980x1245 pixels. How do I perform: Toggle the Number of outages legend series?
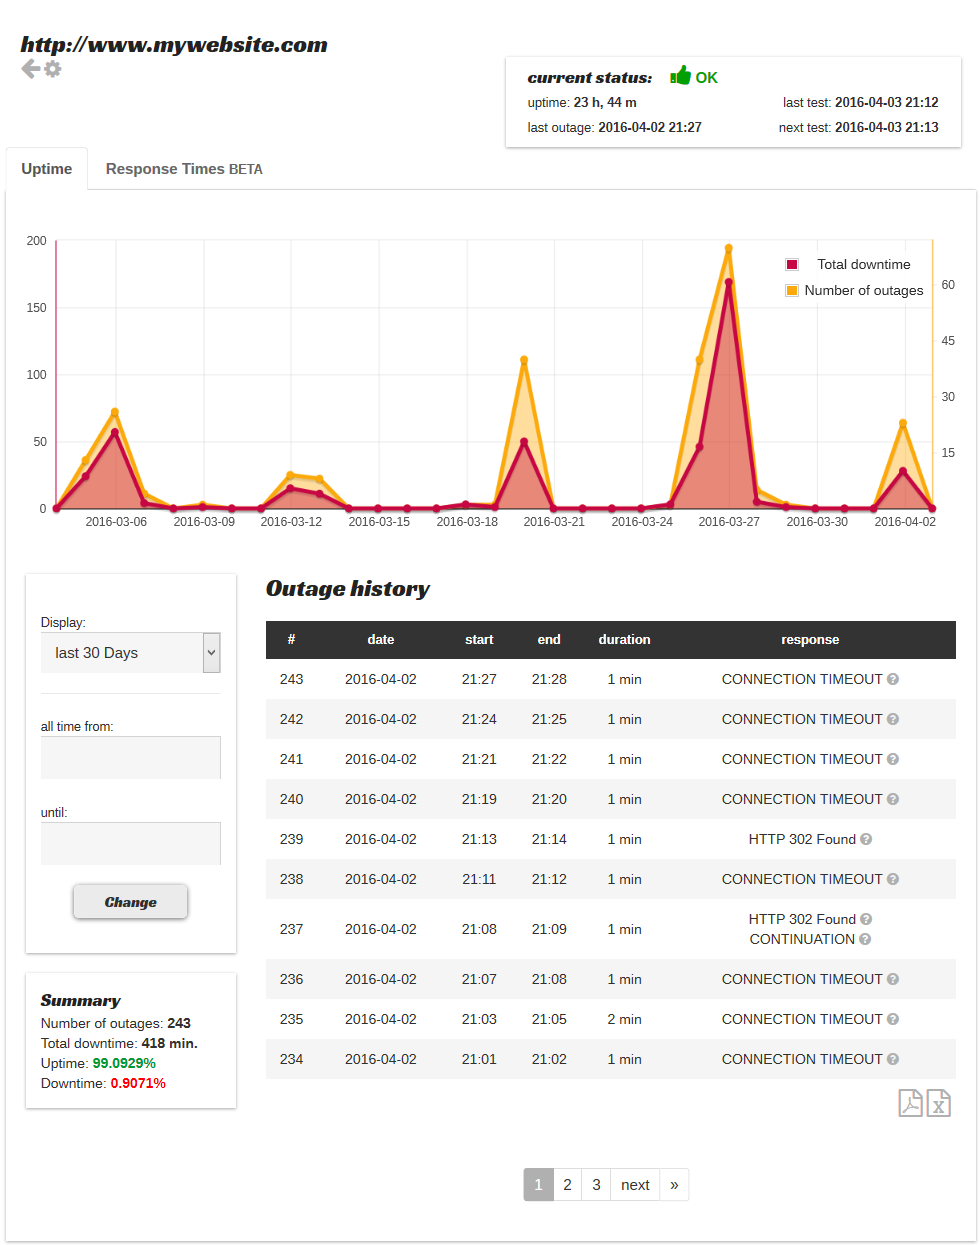click(792, 291)
